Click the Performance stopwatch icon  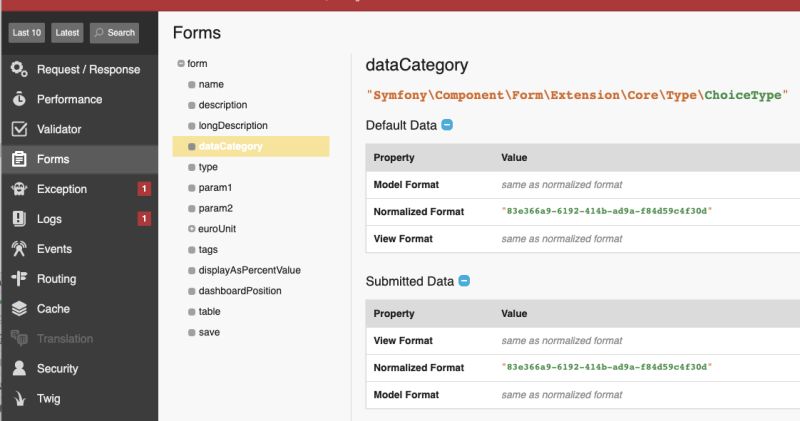click(19, 99)
